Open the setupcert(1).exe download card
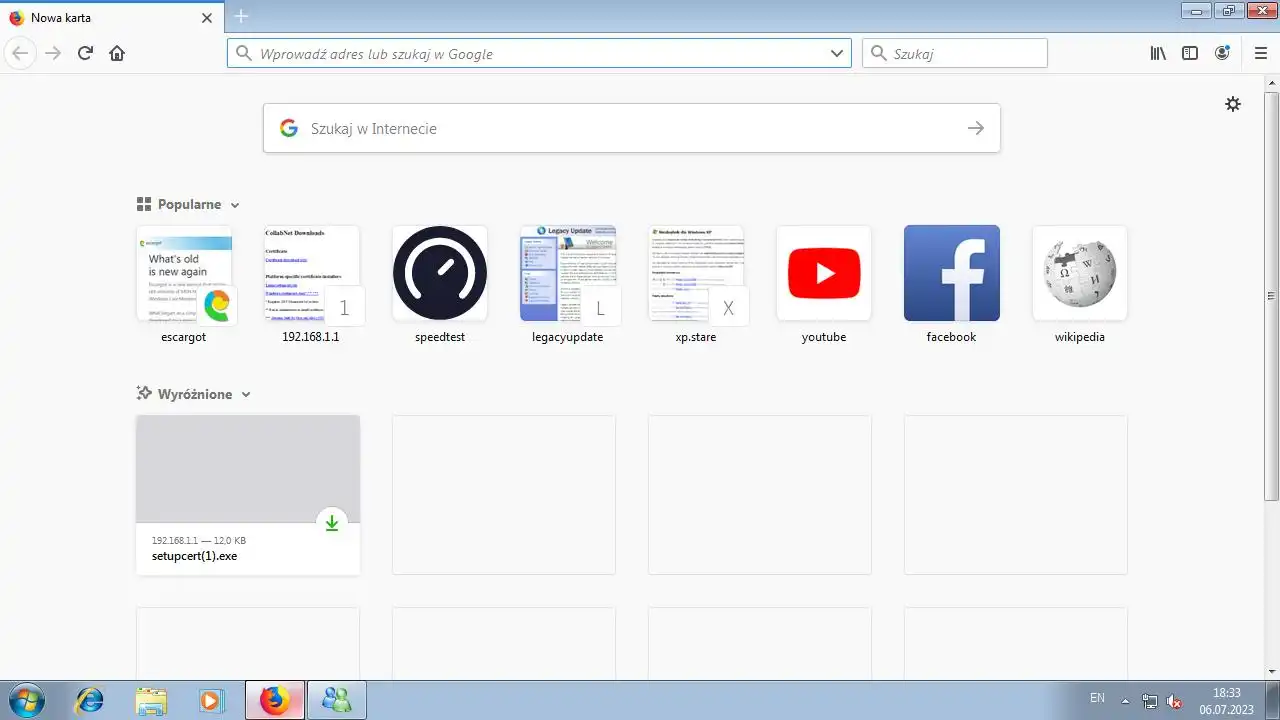 tap(248, 495)
